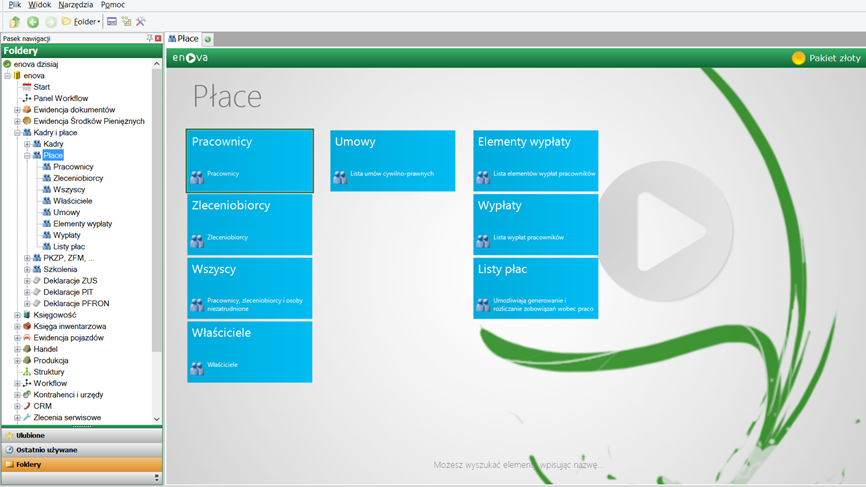Viewport: 866px width, 487px height.
Task: Select Wypłaty in the tree
Action: tap(67, 235)
